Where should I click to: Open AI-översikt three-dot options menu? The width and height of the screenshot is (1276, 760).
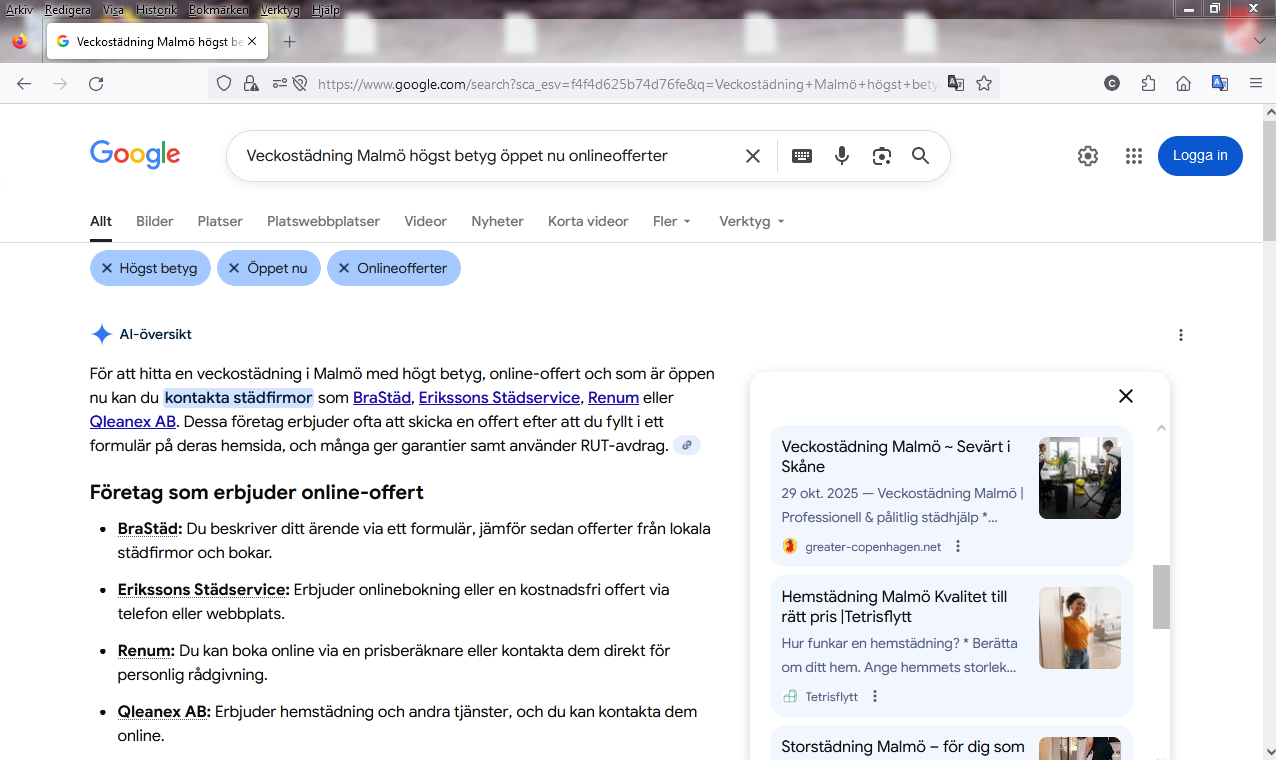tap(1181, 335)
